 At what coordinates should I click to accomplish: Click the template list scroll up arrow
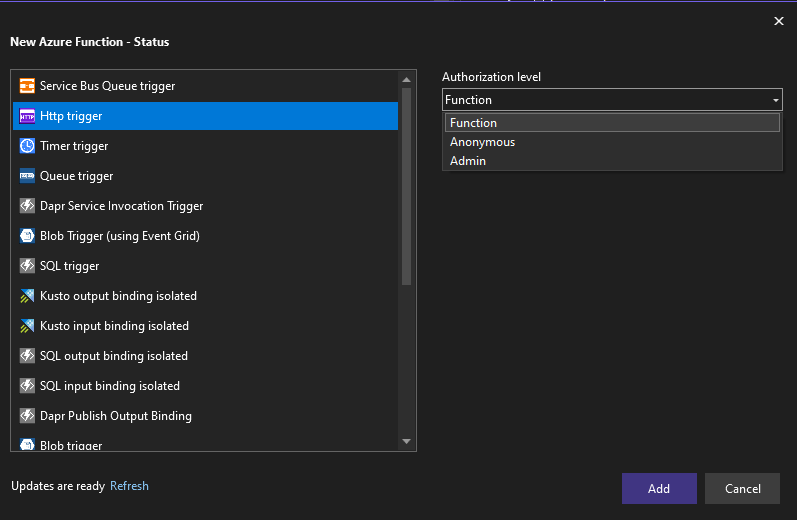click(406, 80)
